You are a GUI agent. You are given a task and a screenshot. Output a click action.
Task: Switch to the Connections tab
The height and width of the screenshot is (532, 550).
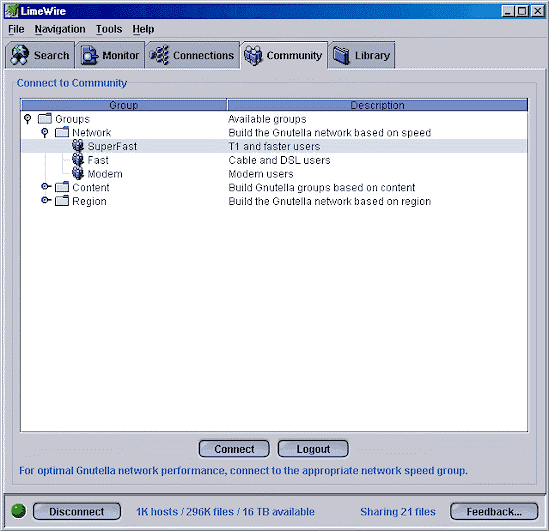(x=192, y=55)
